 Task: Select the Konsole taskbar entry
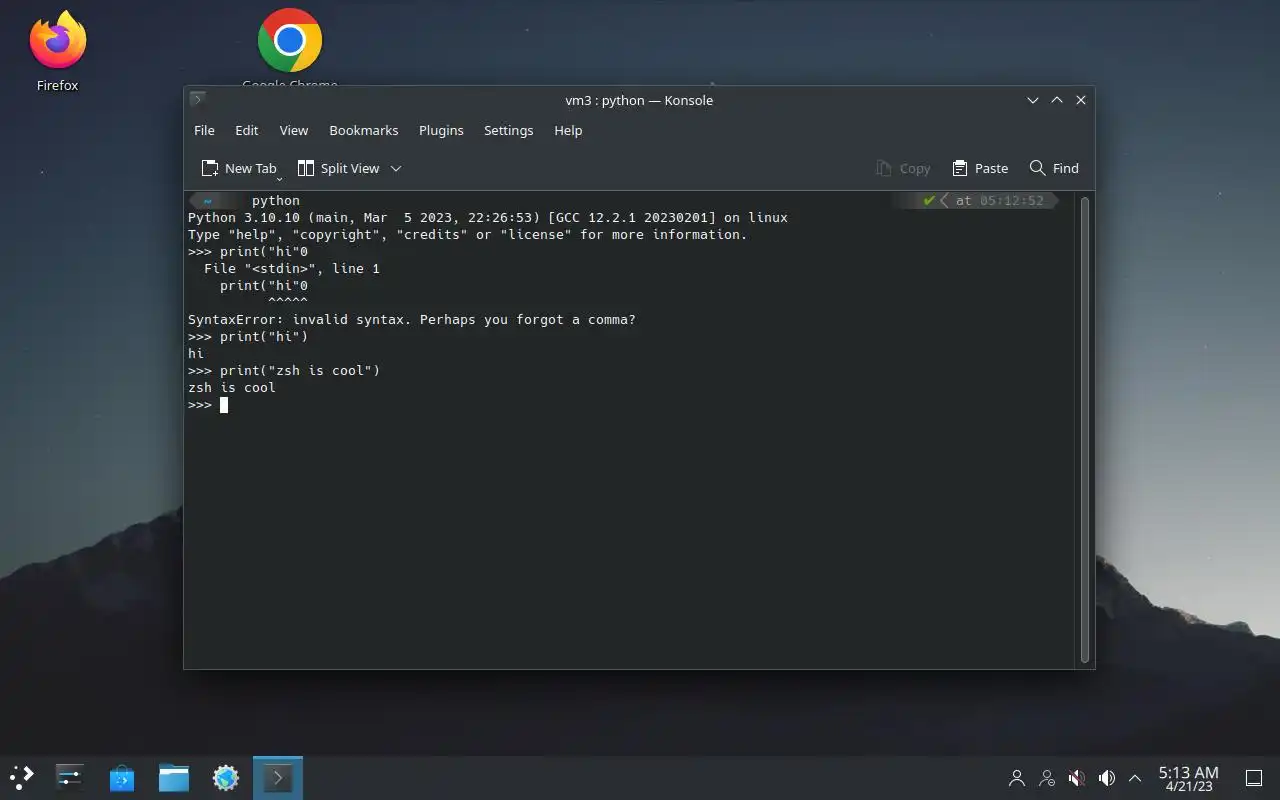pos(278,777)
